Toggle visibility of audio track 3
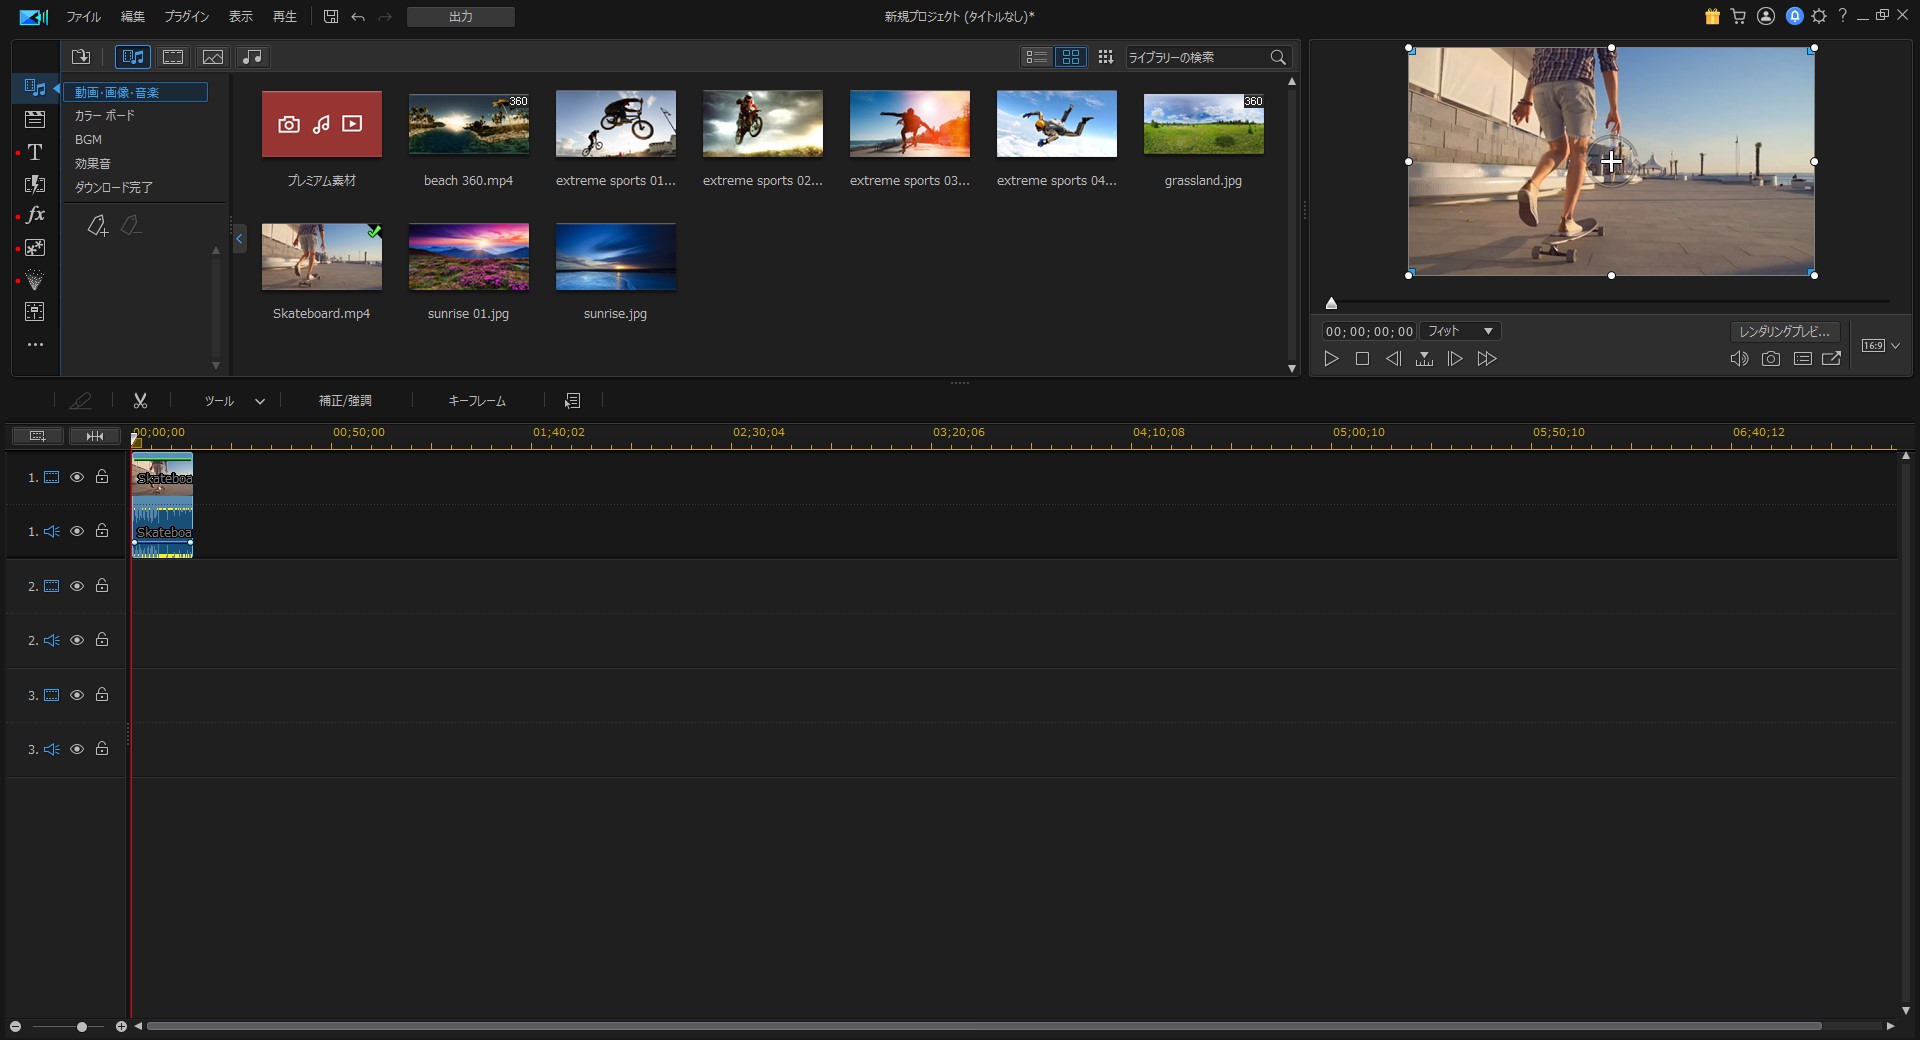Image resolution: width=1920 pixels, height=1040 pixels. pos(77,749)
